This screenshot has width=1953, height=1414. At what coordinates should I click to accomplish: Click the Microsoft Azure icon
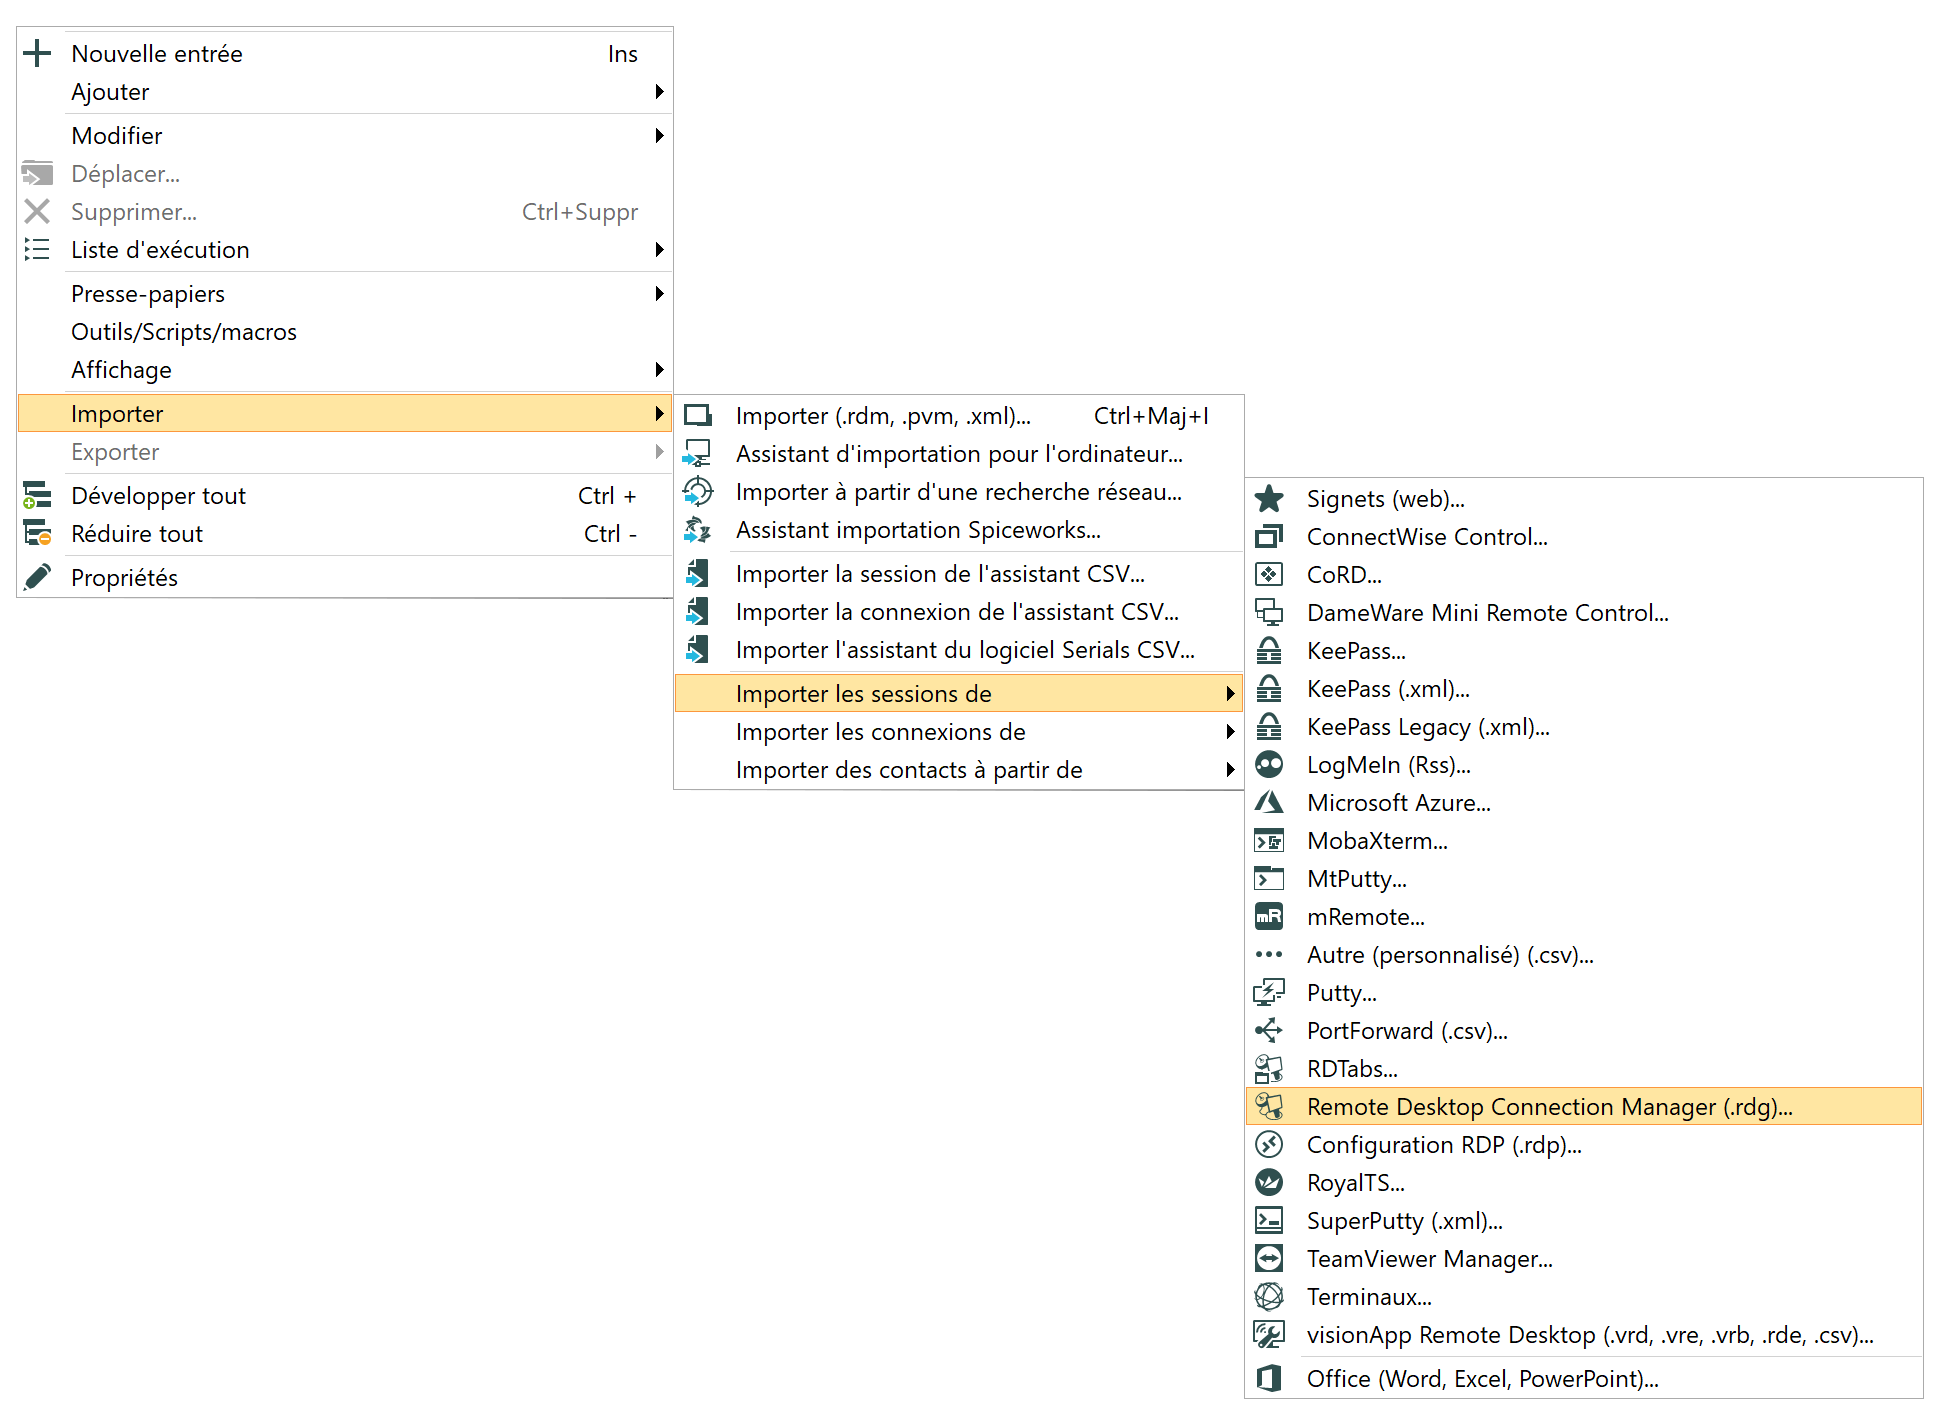(1268, 803)
